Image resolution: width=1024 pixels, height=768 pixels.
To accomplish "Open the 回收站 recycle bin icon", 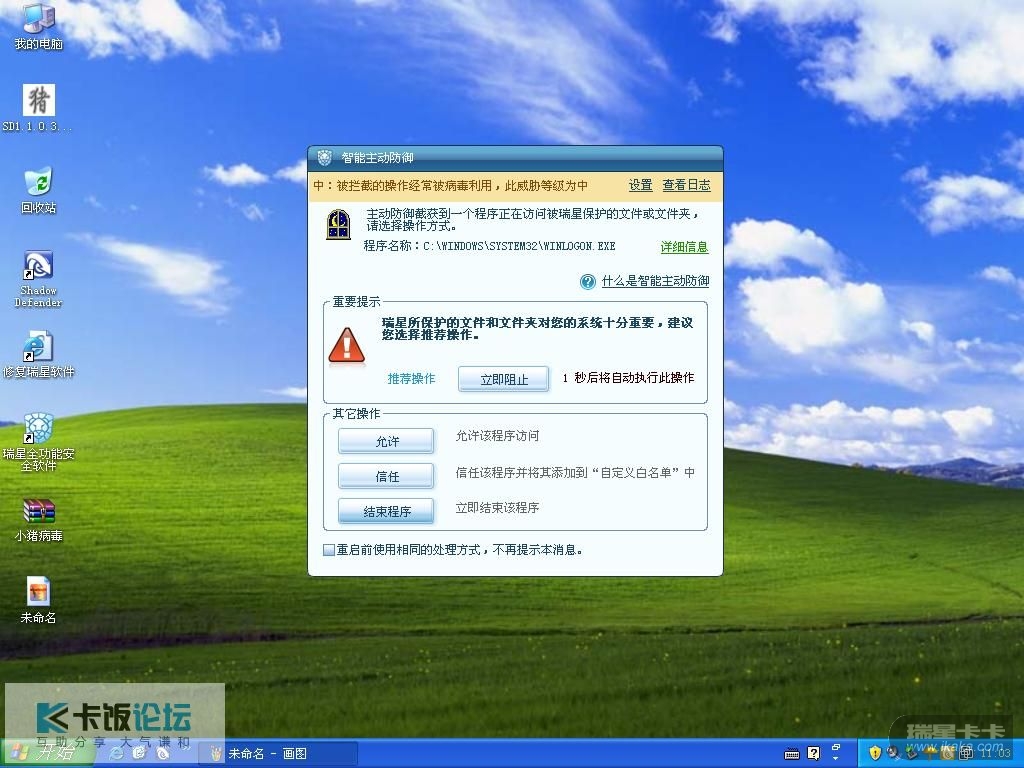I will [39, 190].
